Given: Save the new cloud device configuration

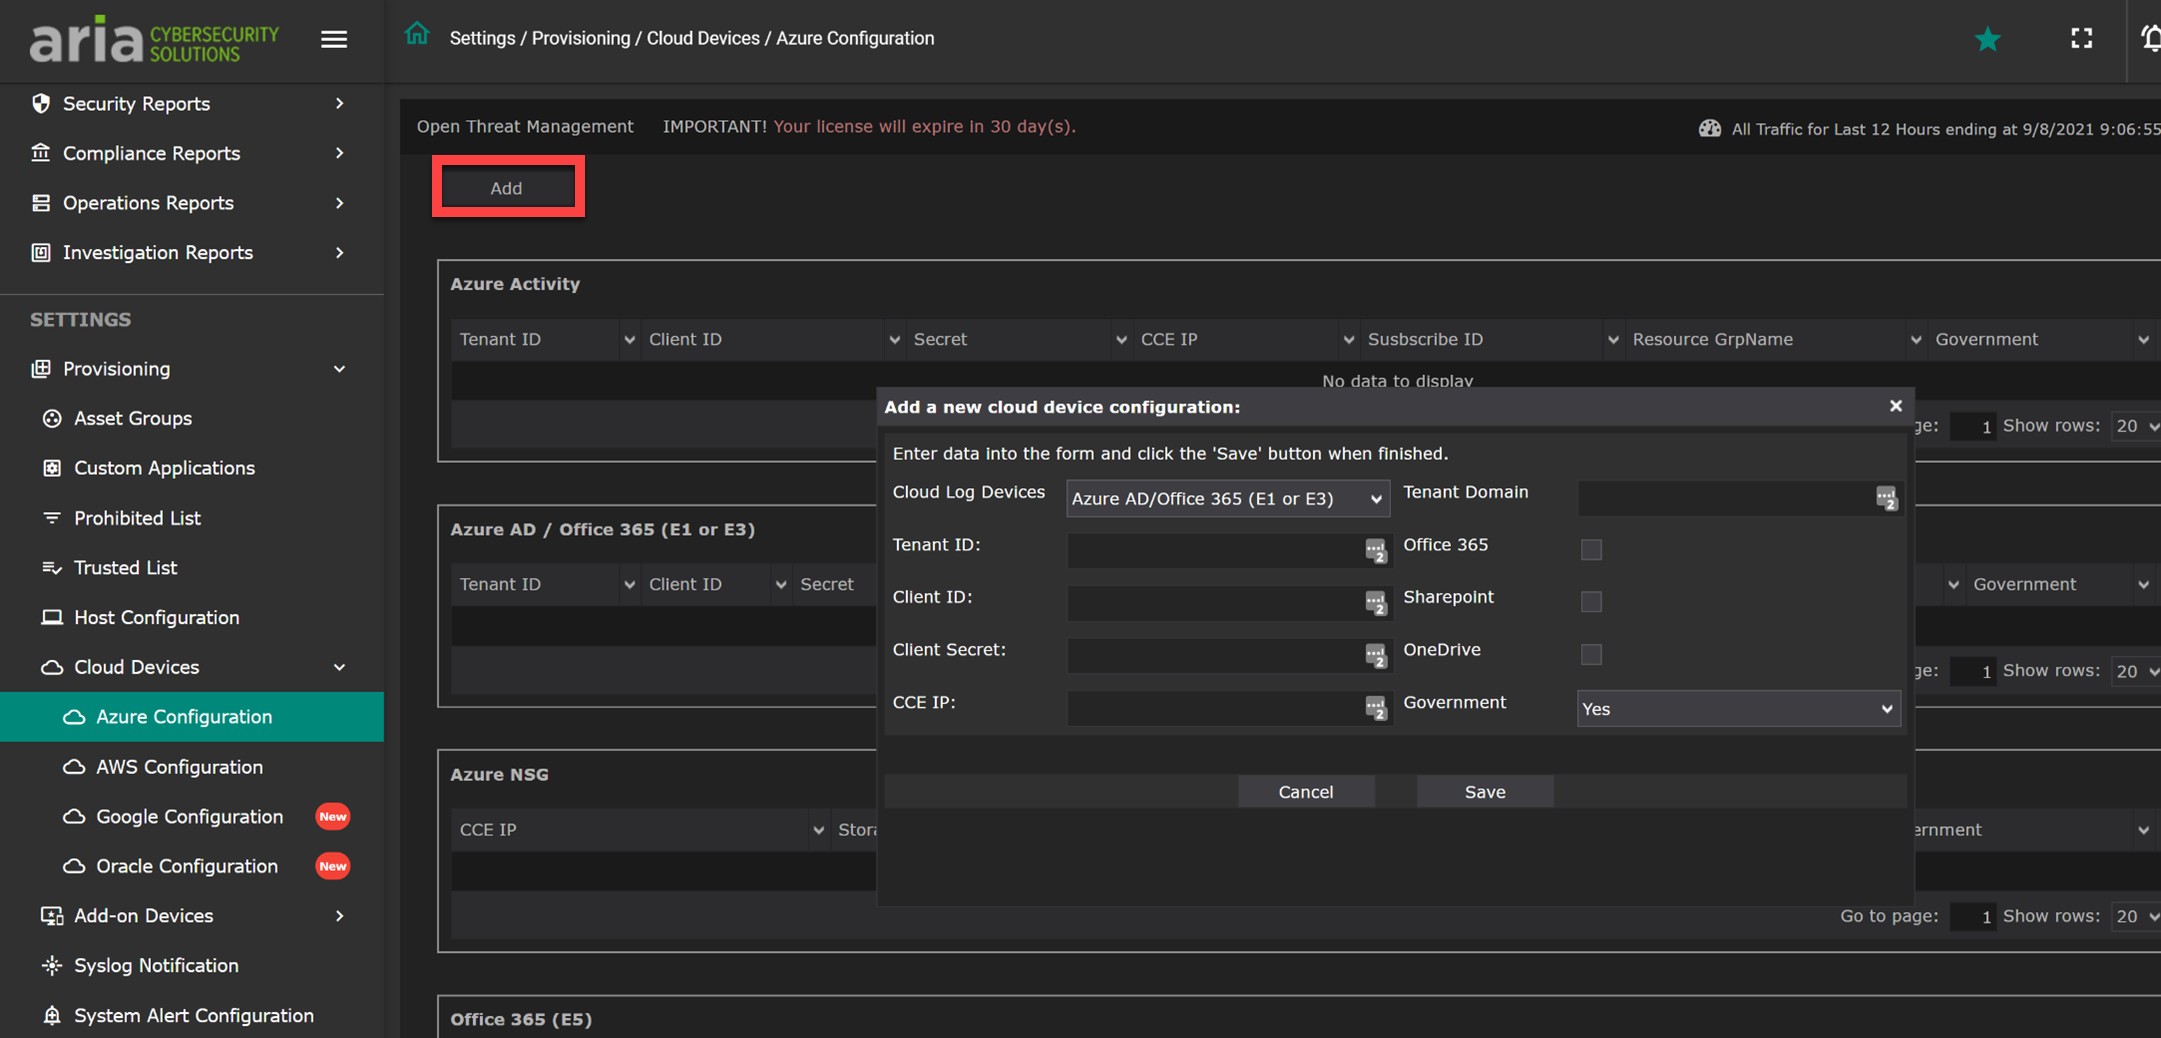Looking at the screenshot, I should pos(1485,792).
